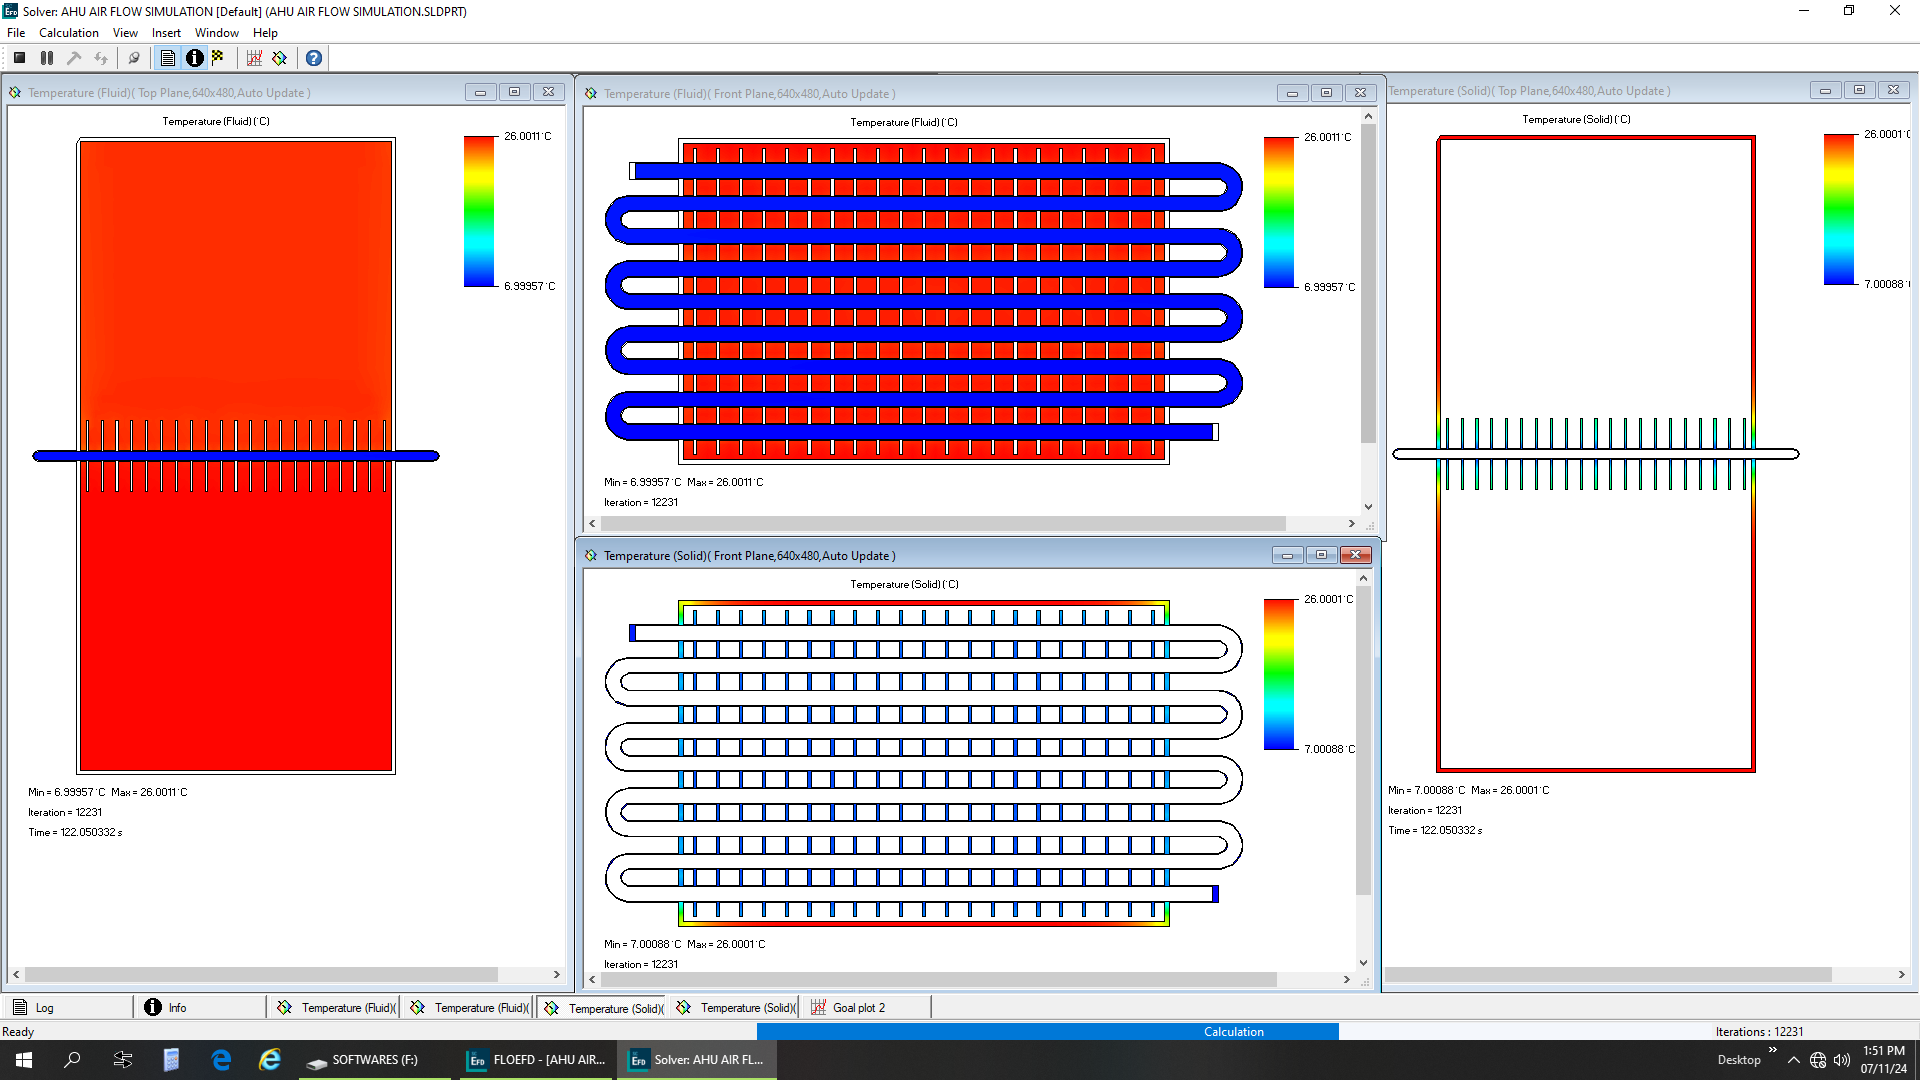Switch to the Goal plot 2 tab
This screenshot has height=1080, width=1920.
[x=867, y=1008]
